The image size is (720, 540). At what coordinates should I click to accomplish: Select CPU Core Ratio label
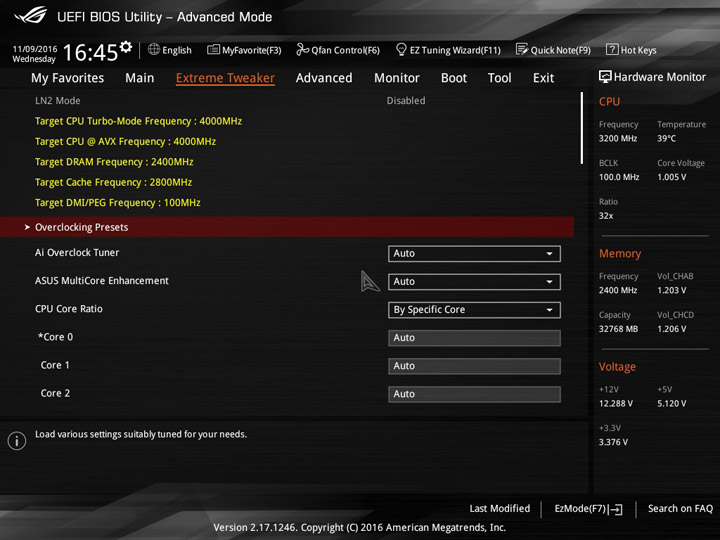[68, 309]
